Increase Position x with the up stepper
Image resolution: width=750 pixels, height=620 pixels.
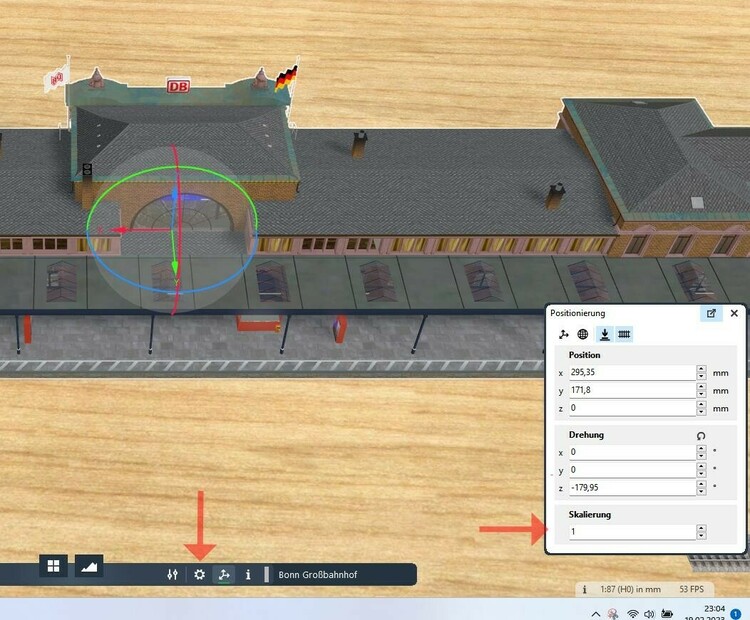[701, 369]
